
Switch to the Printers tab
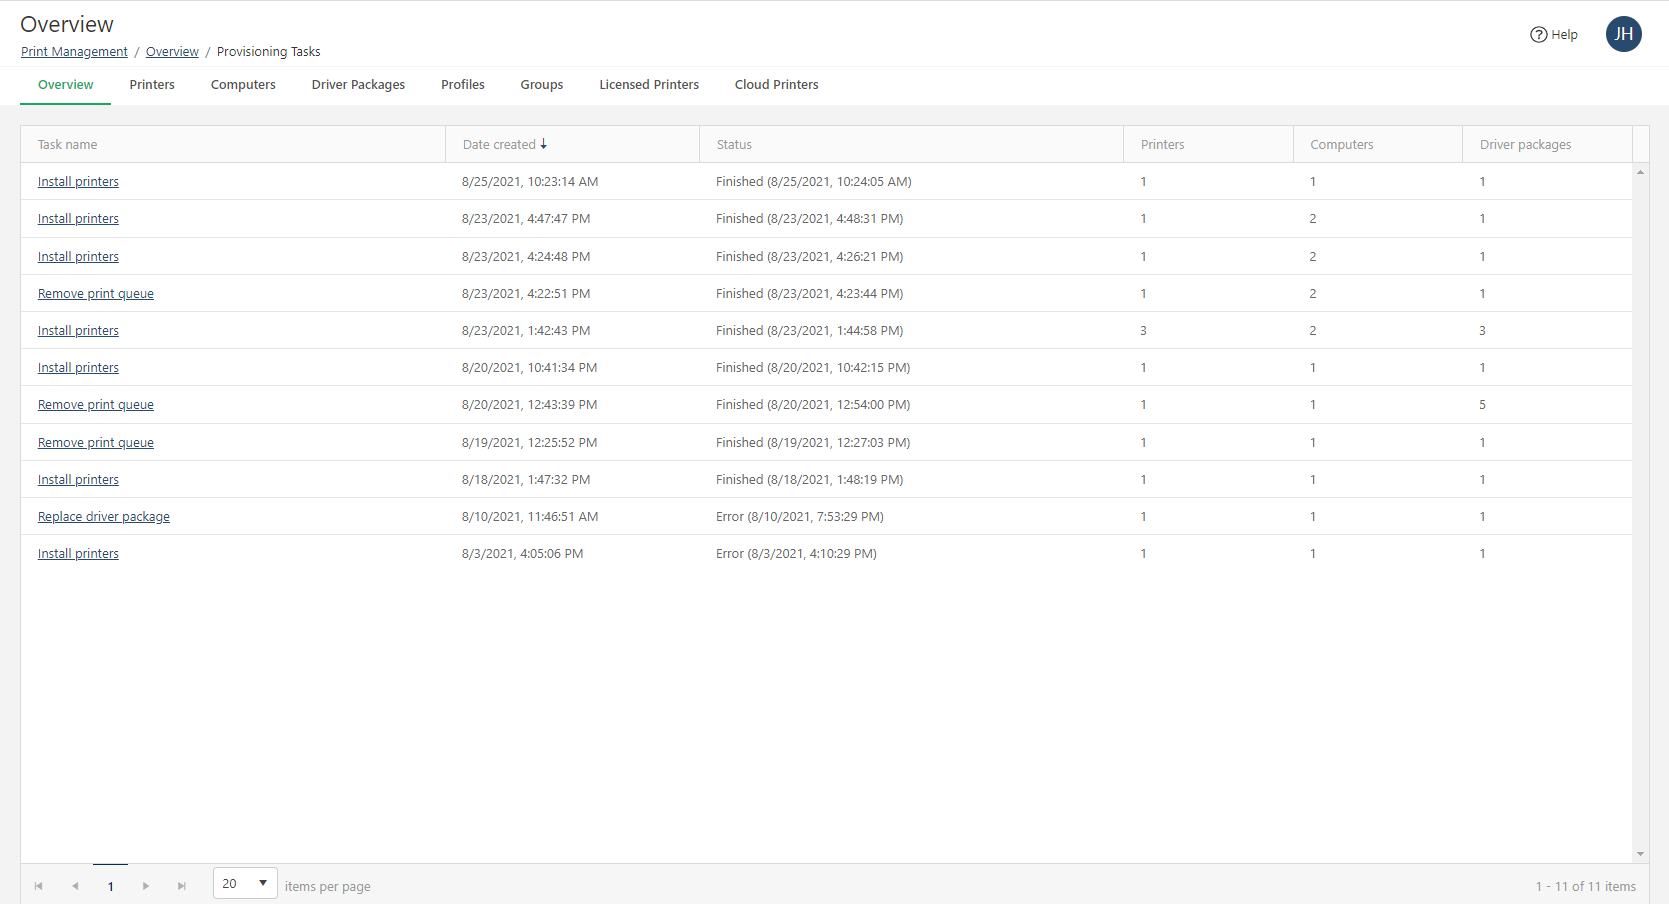coord(151,85)
